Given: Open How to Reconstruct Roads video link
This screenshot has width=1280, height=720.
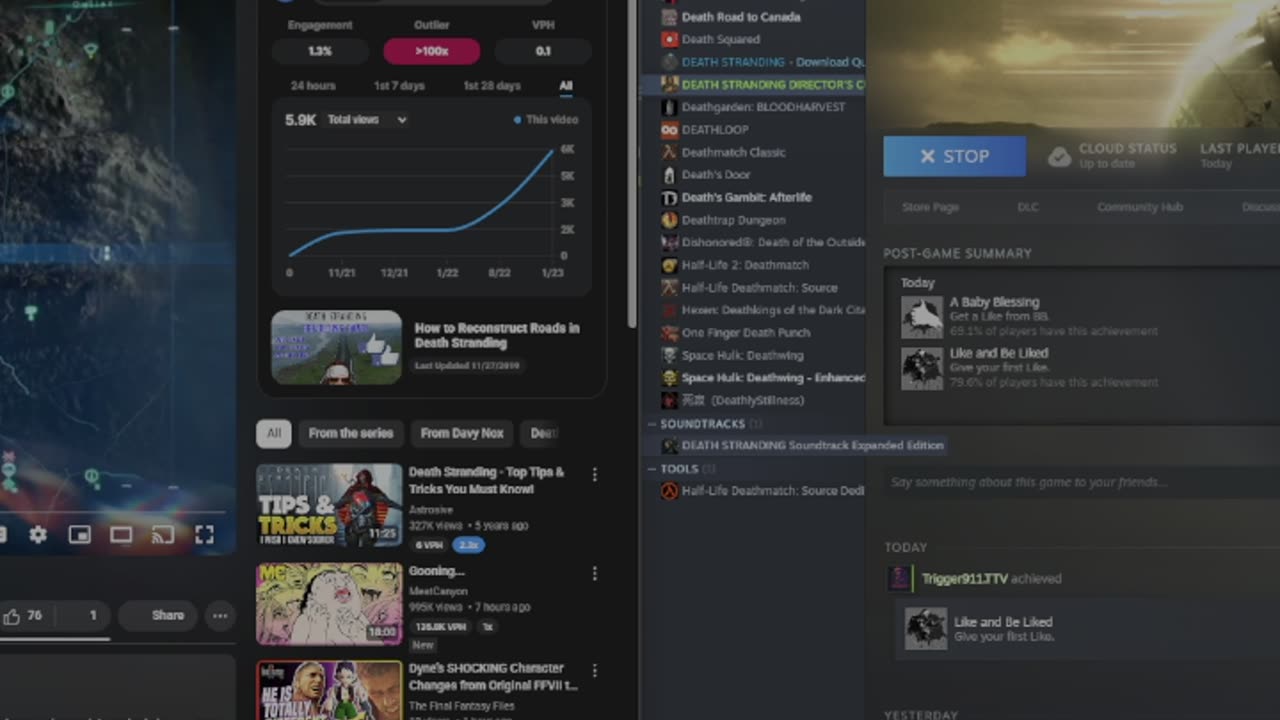Looking at the screenshot, I should 497,335.
